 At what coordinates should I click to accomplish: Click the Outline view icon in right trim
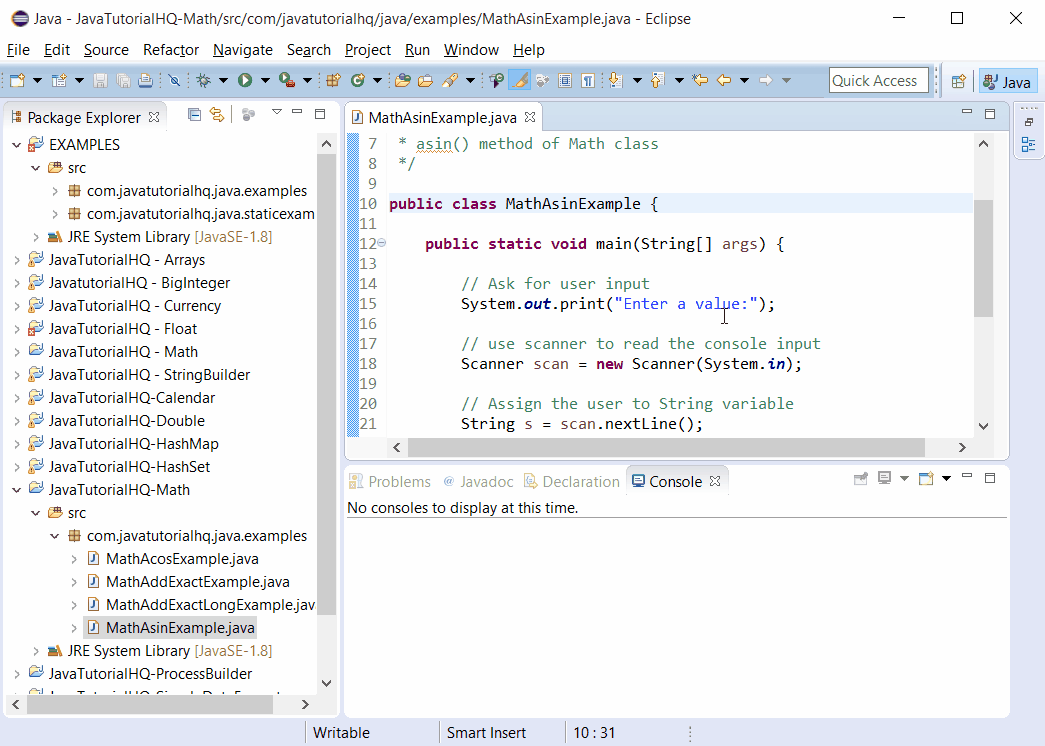1028,144
